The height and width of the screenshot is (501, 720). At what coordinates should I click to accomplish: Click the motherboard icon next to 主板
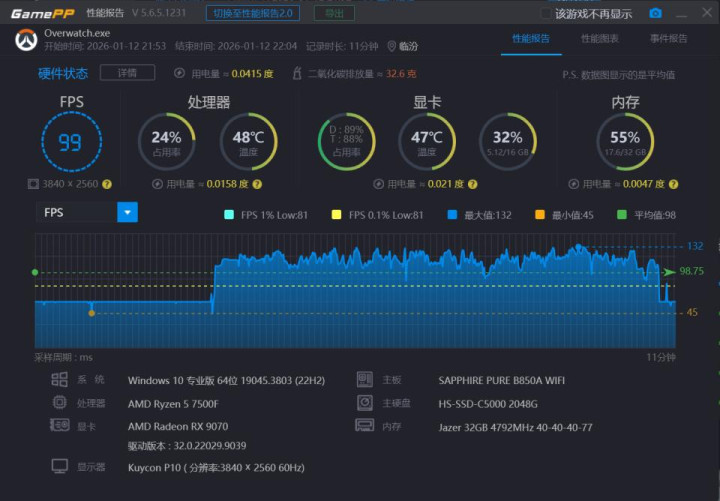[365, 379]
